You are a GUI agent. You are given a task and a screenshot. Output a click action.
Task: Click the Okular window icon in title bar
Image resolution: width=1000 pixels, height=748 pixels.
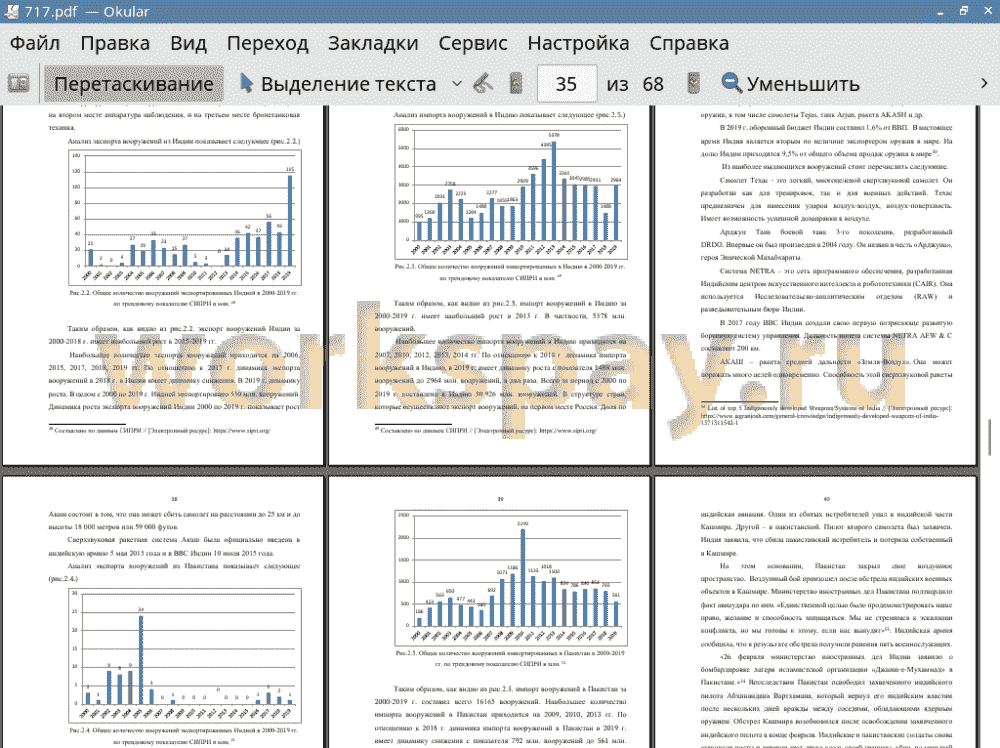11,11
